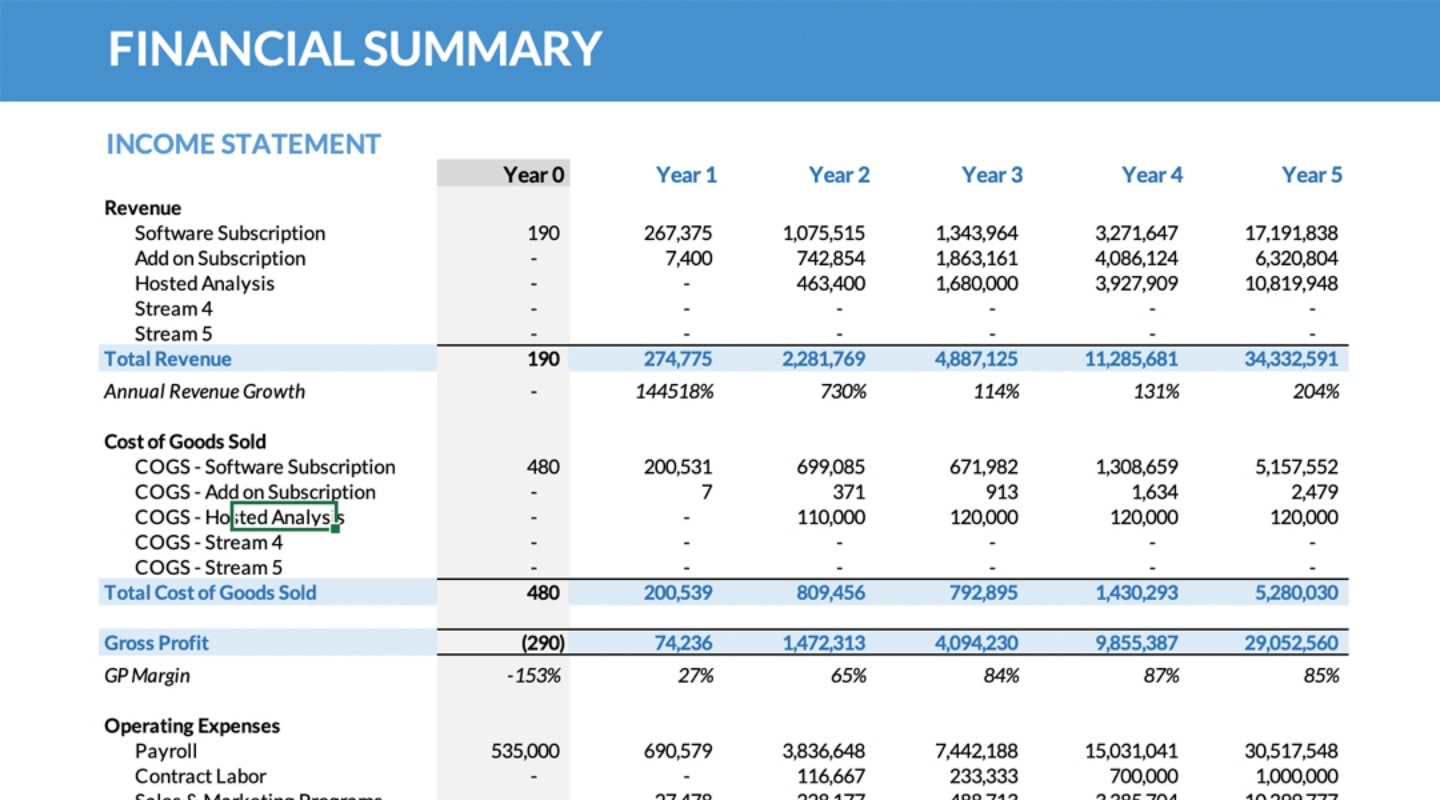Select Year 0 Payroll value 535,000

tap(526, 751)
